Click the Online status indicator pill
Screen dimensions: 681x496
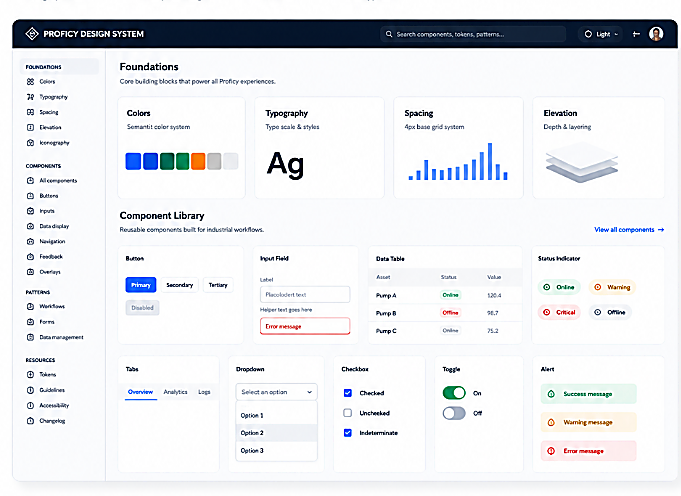click(x=559, y=287)
